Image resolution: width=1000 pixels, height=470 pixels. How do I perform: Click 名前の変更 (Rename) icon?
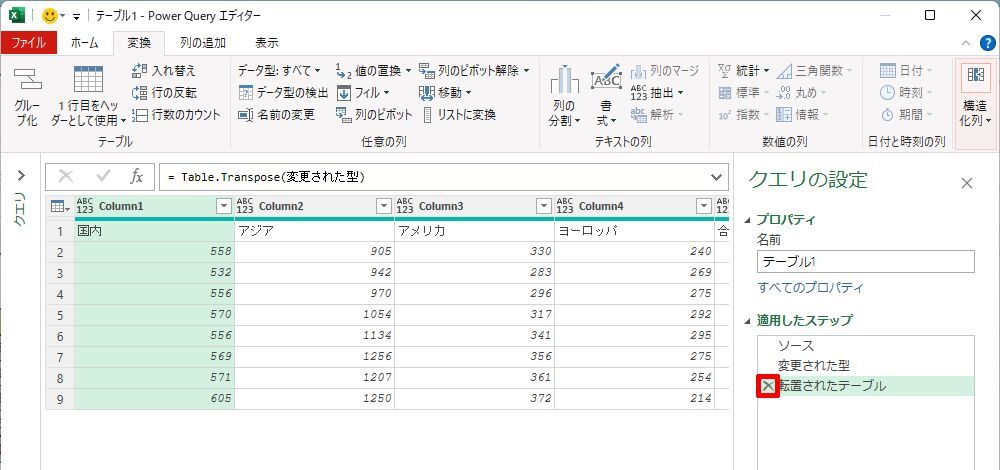click(x=246, y=115)
